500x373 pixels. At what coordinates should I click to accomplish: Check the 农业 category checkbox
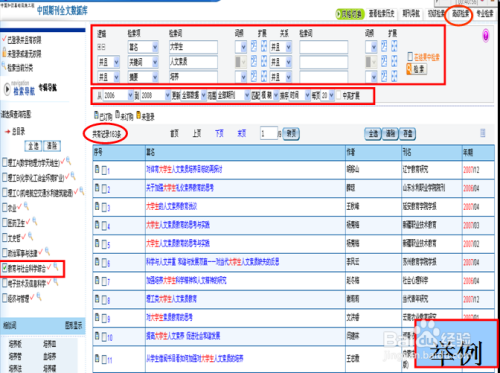[x=5, y=208]
